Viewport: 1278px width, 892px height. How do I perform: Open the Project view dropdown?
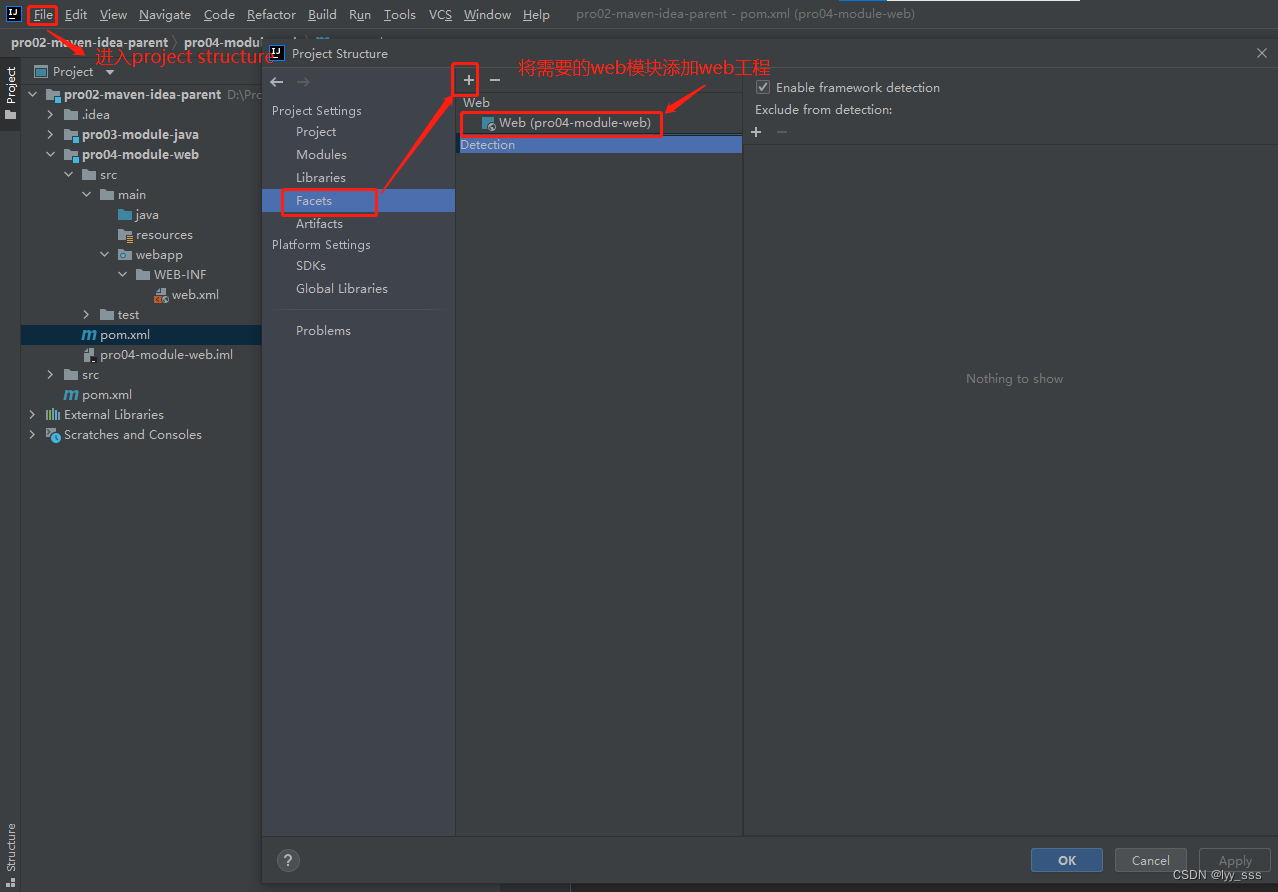[x=110, y=72]
